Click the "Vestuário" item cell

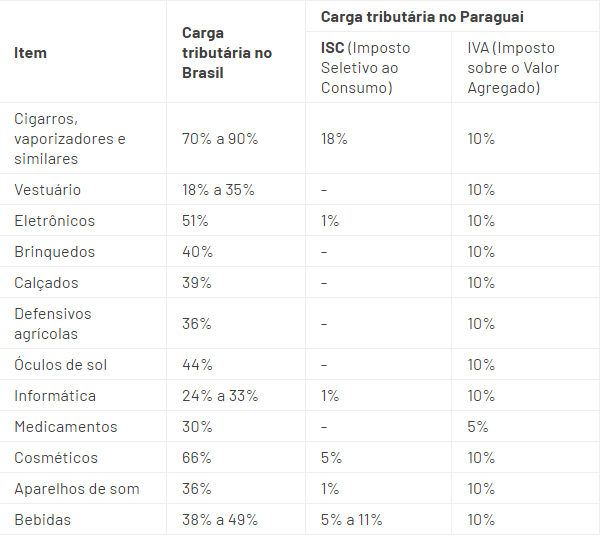coord(48,190)
